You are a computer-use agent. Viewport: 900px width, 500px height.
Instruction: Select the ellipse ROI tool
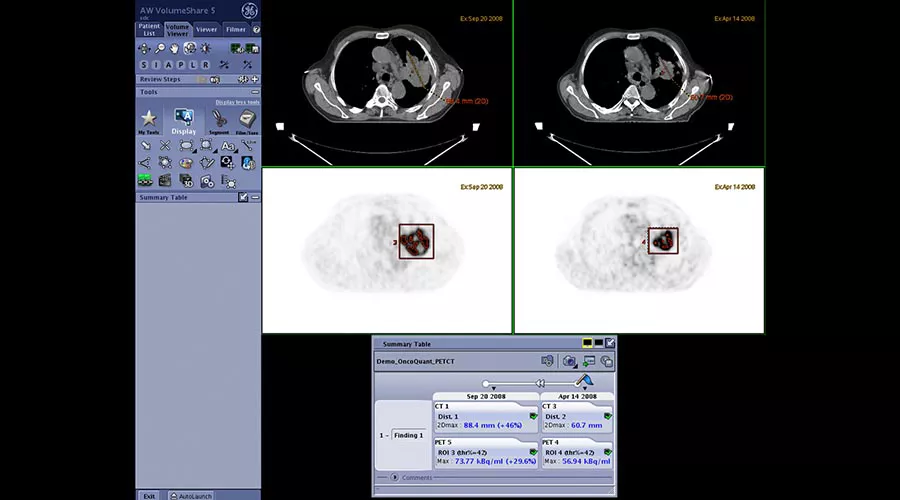pyautogui.click(x=186, y=146)
